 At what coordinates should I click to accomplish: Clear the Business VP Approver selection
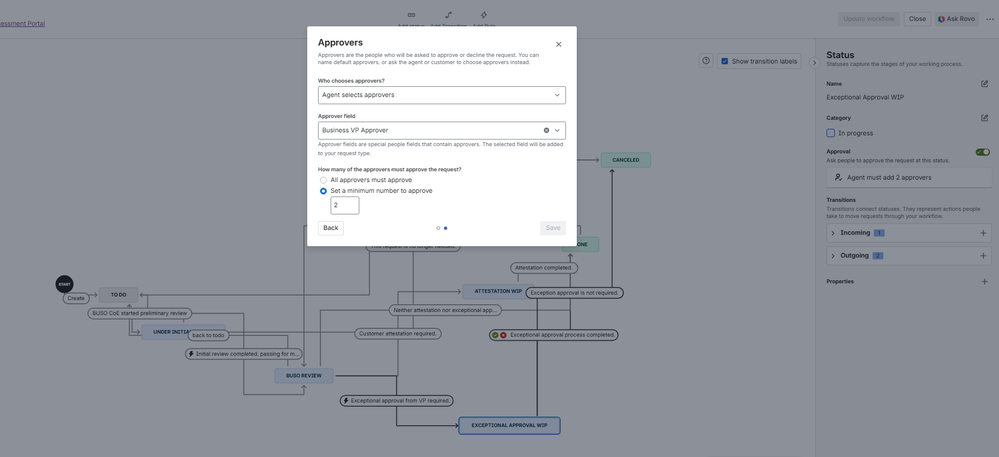point(546,130)
